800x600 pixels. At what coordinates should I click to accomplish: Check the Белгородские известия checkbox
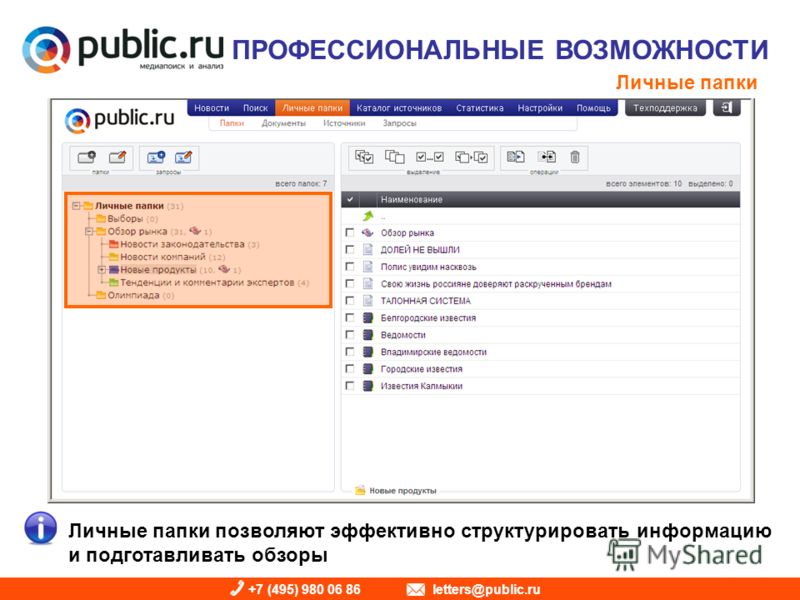click(x=349, y=318)
